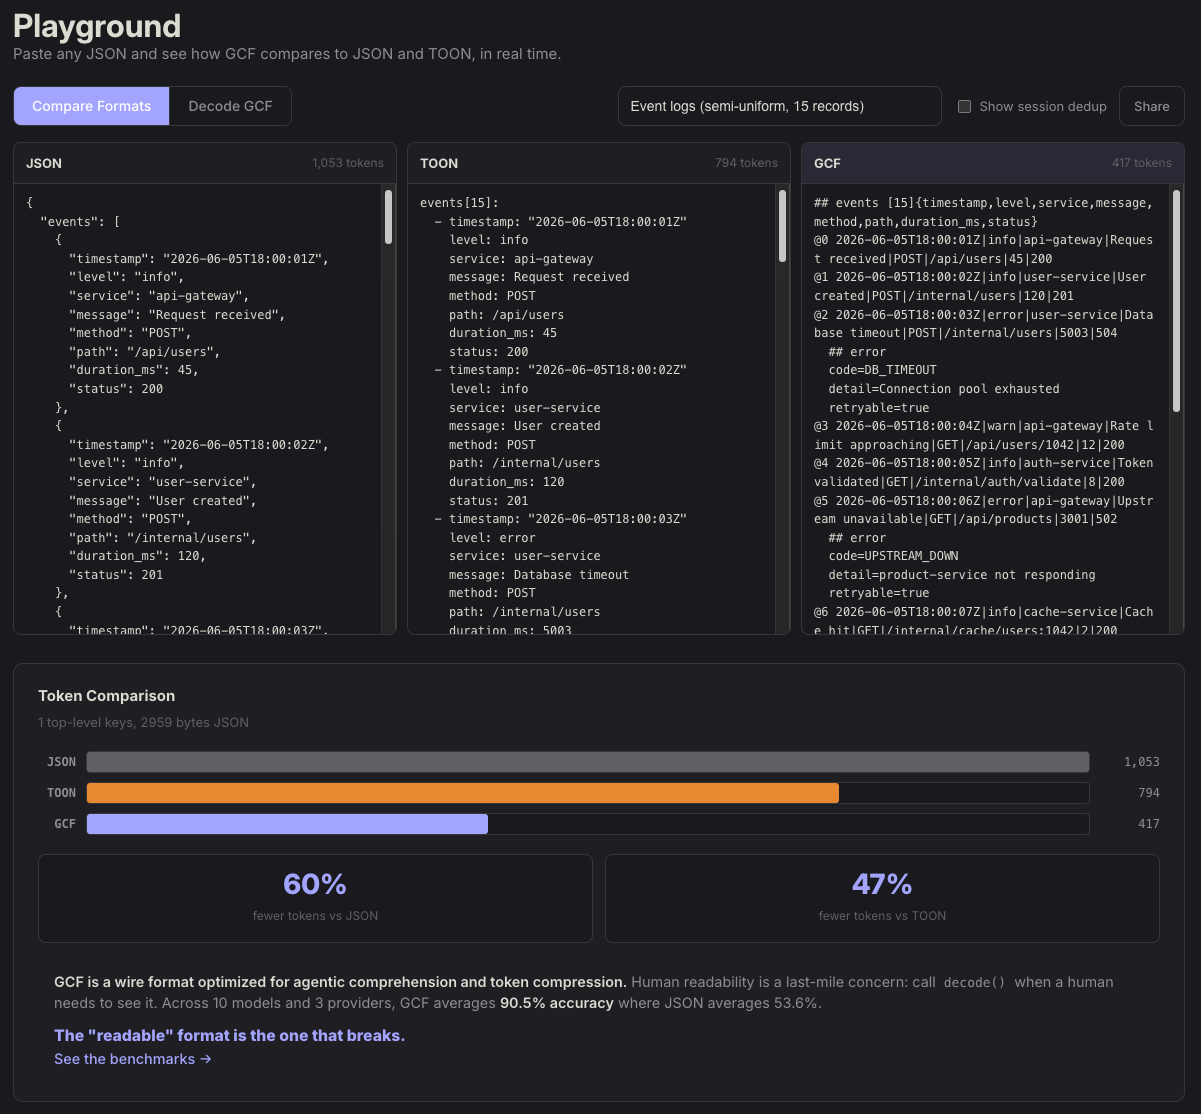This screenshot has height=1114, width=1201.
Task: Click the Playground page heading
Action: coord(97,26)
